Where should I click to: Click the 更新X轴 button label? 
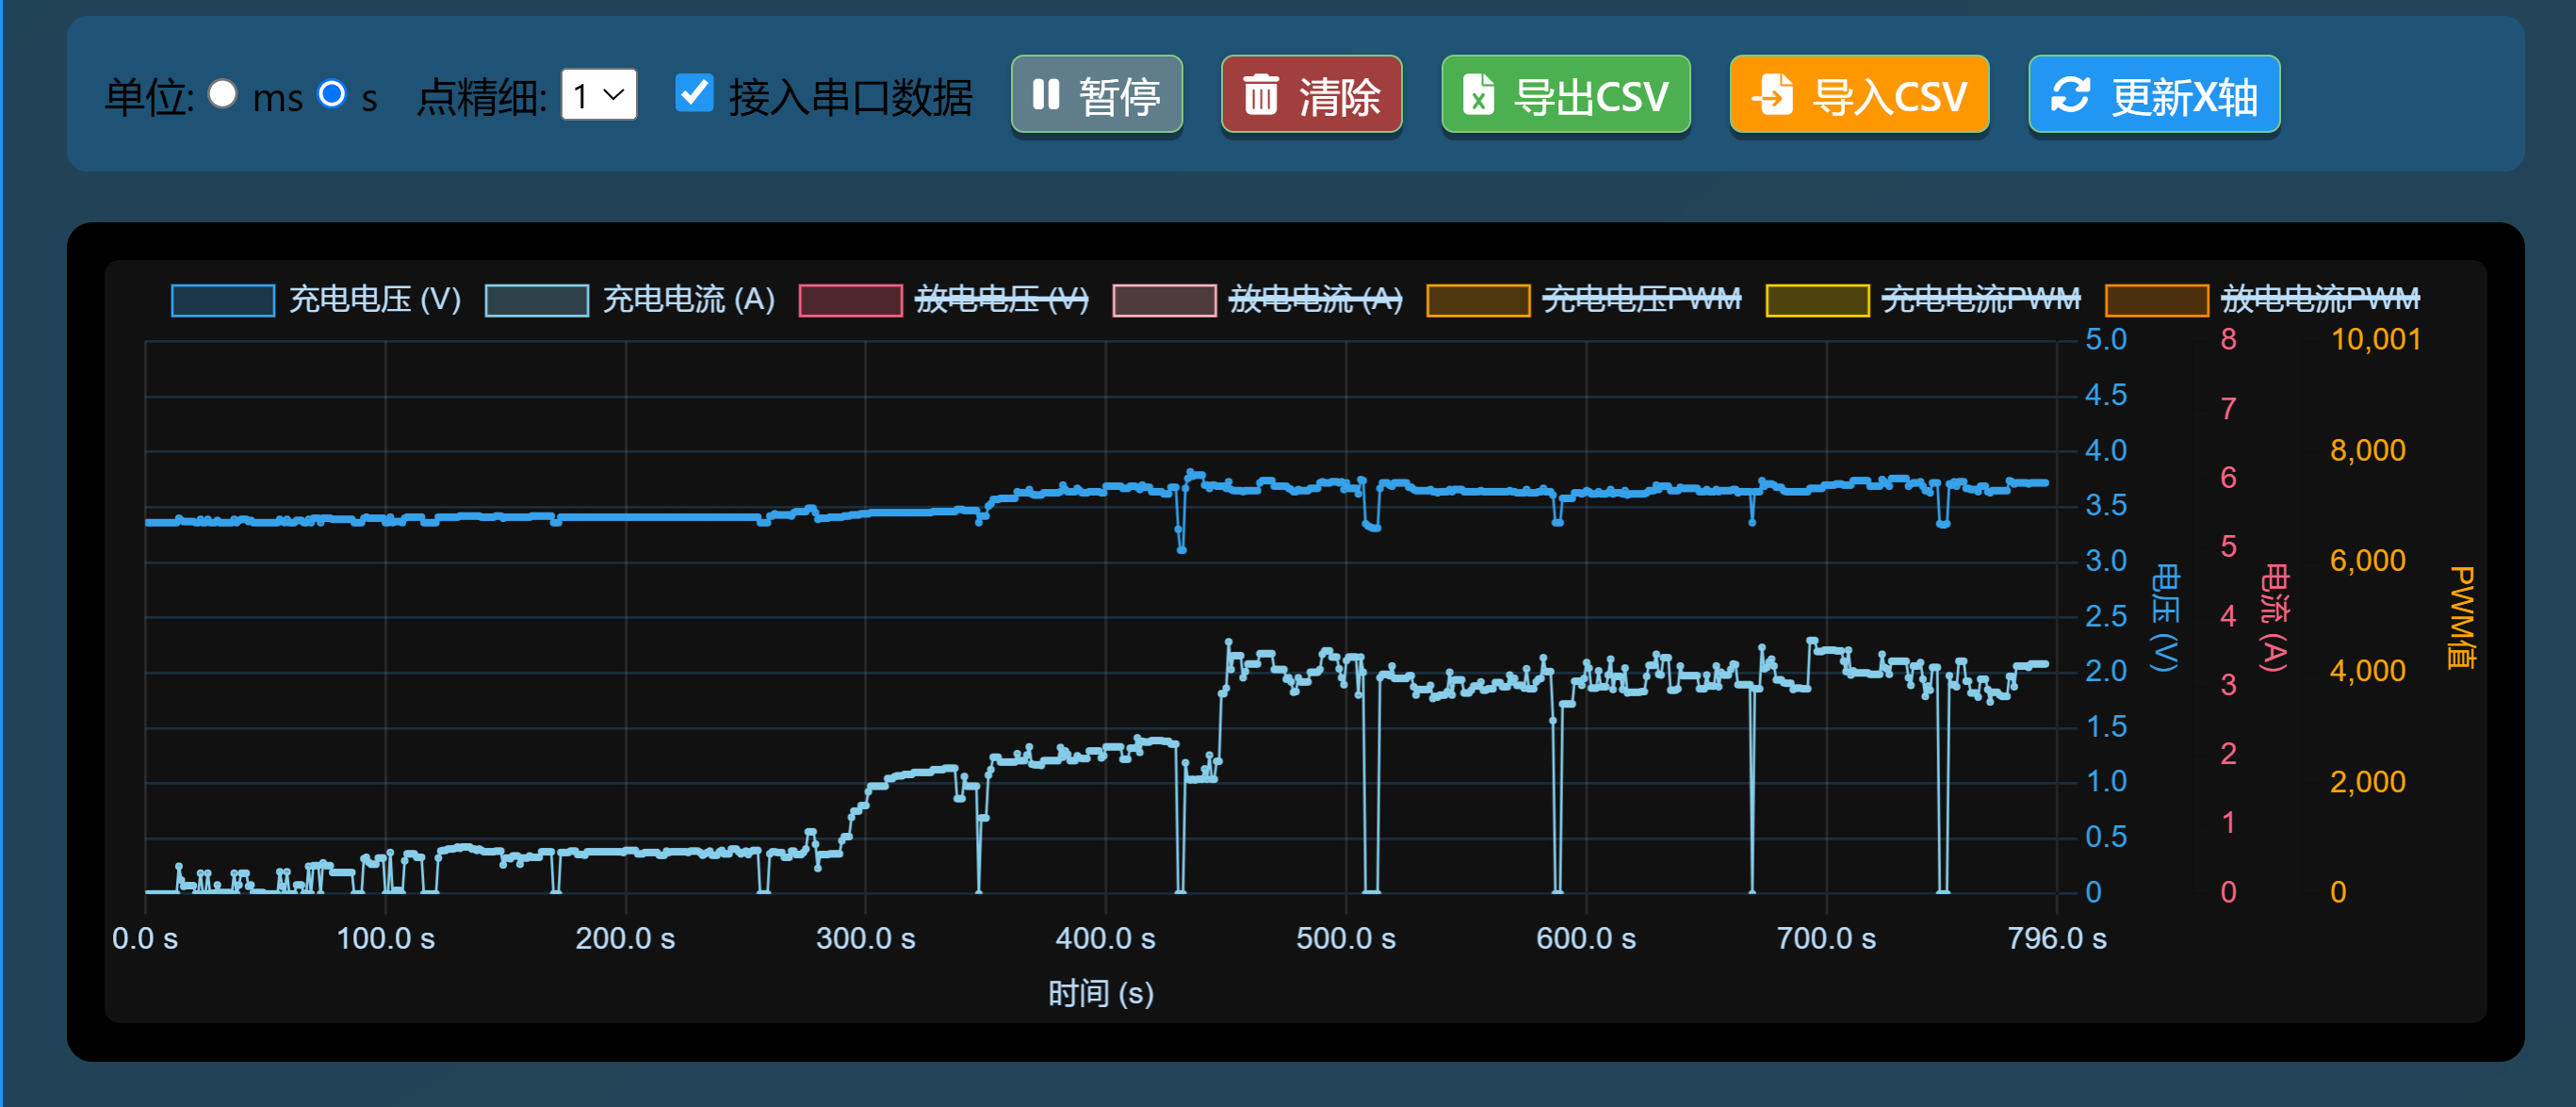tap(2184, 97)
